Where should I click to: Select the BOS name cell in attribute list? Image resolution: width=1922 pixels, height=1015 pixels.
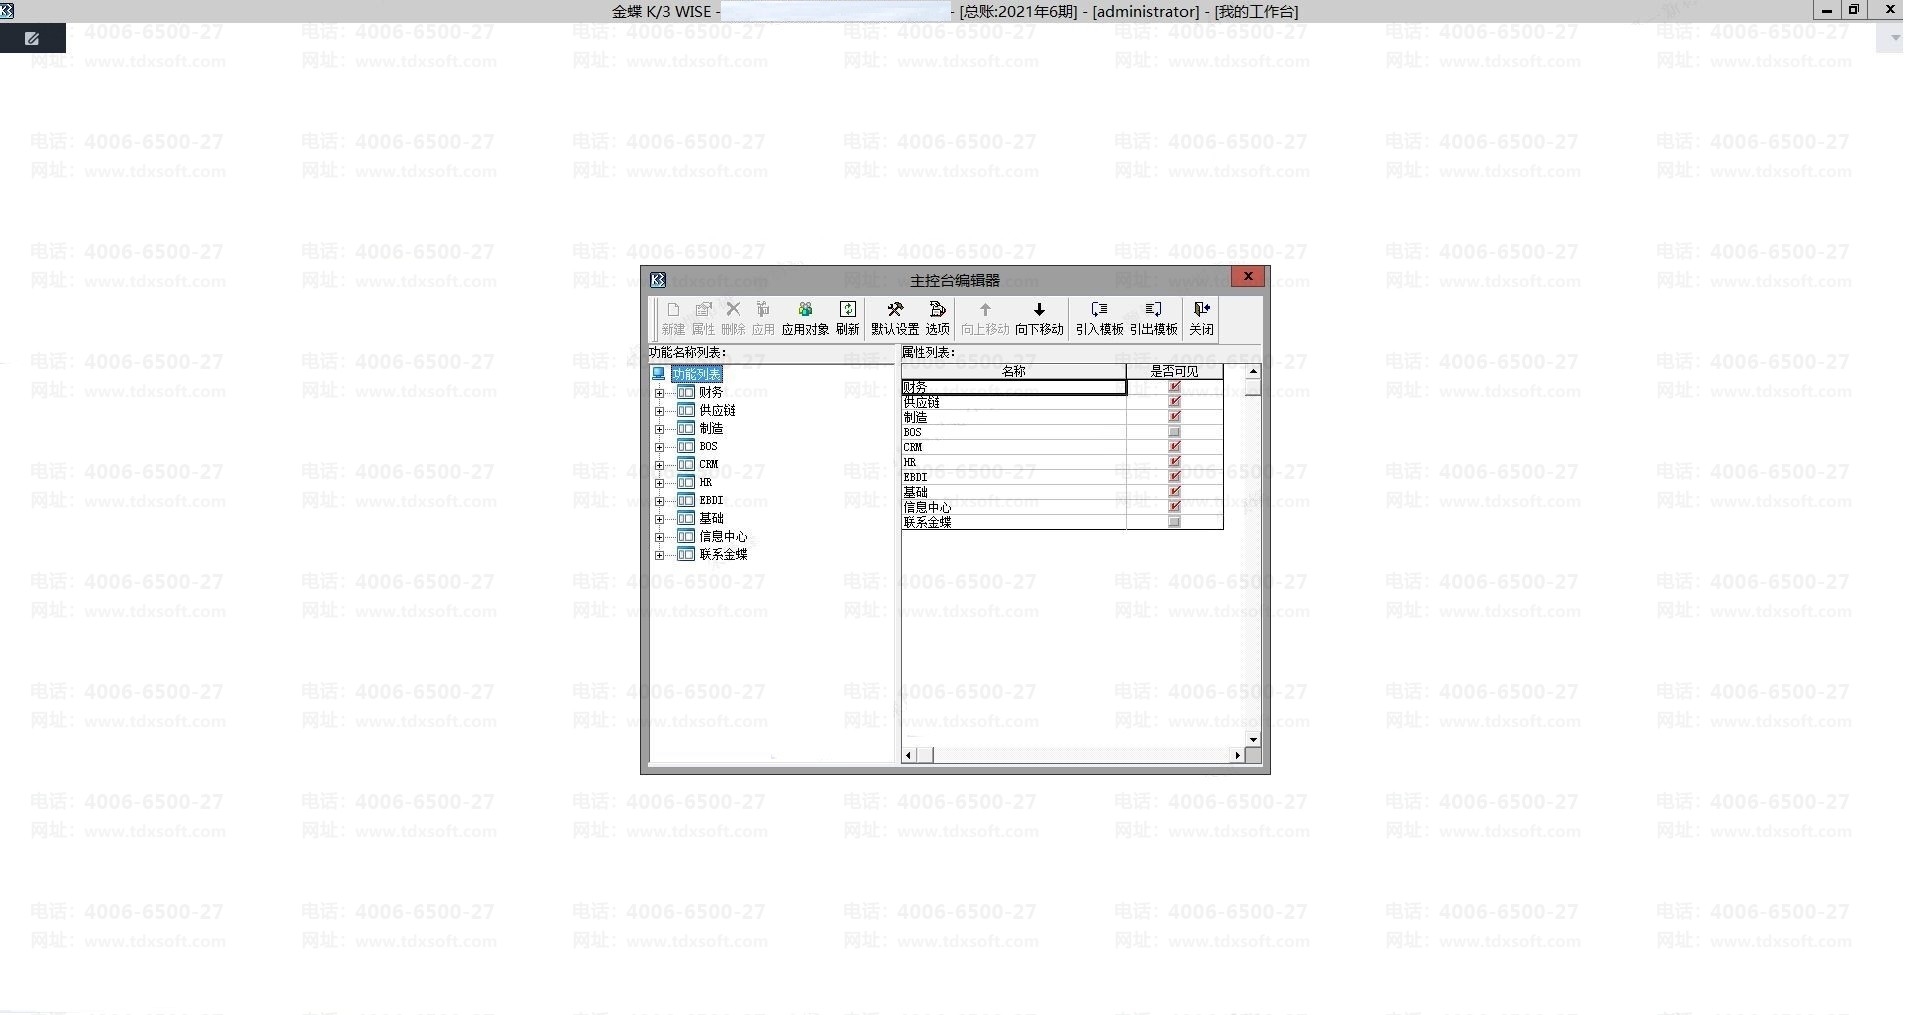pyautogui.click(x=1014, y=432)
